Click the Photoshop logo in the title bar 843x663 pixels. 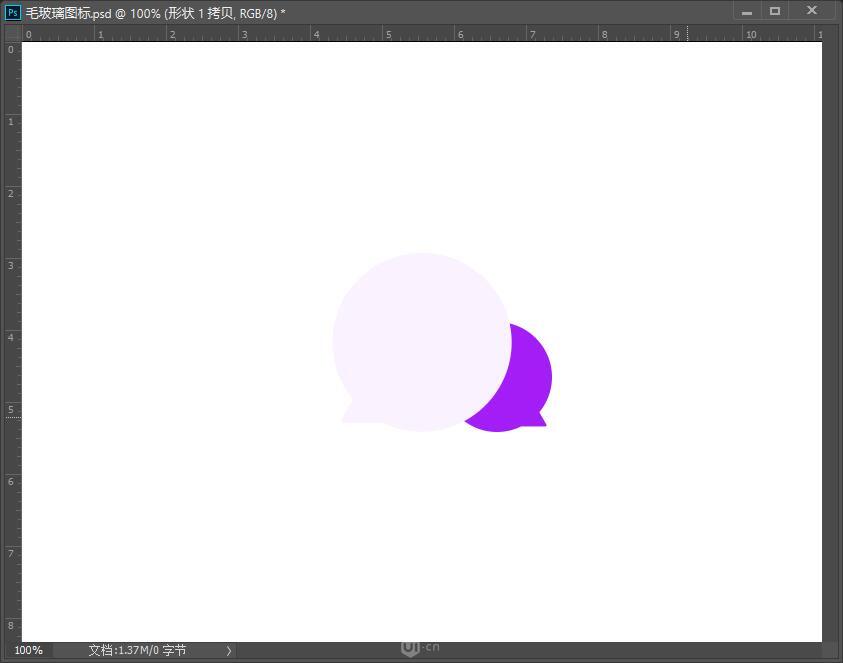(x=11, y=11)
